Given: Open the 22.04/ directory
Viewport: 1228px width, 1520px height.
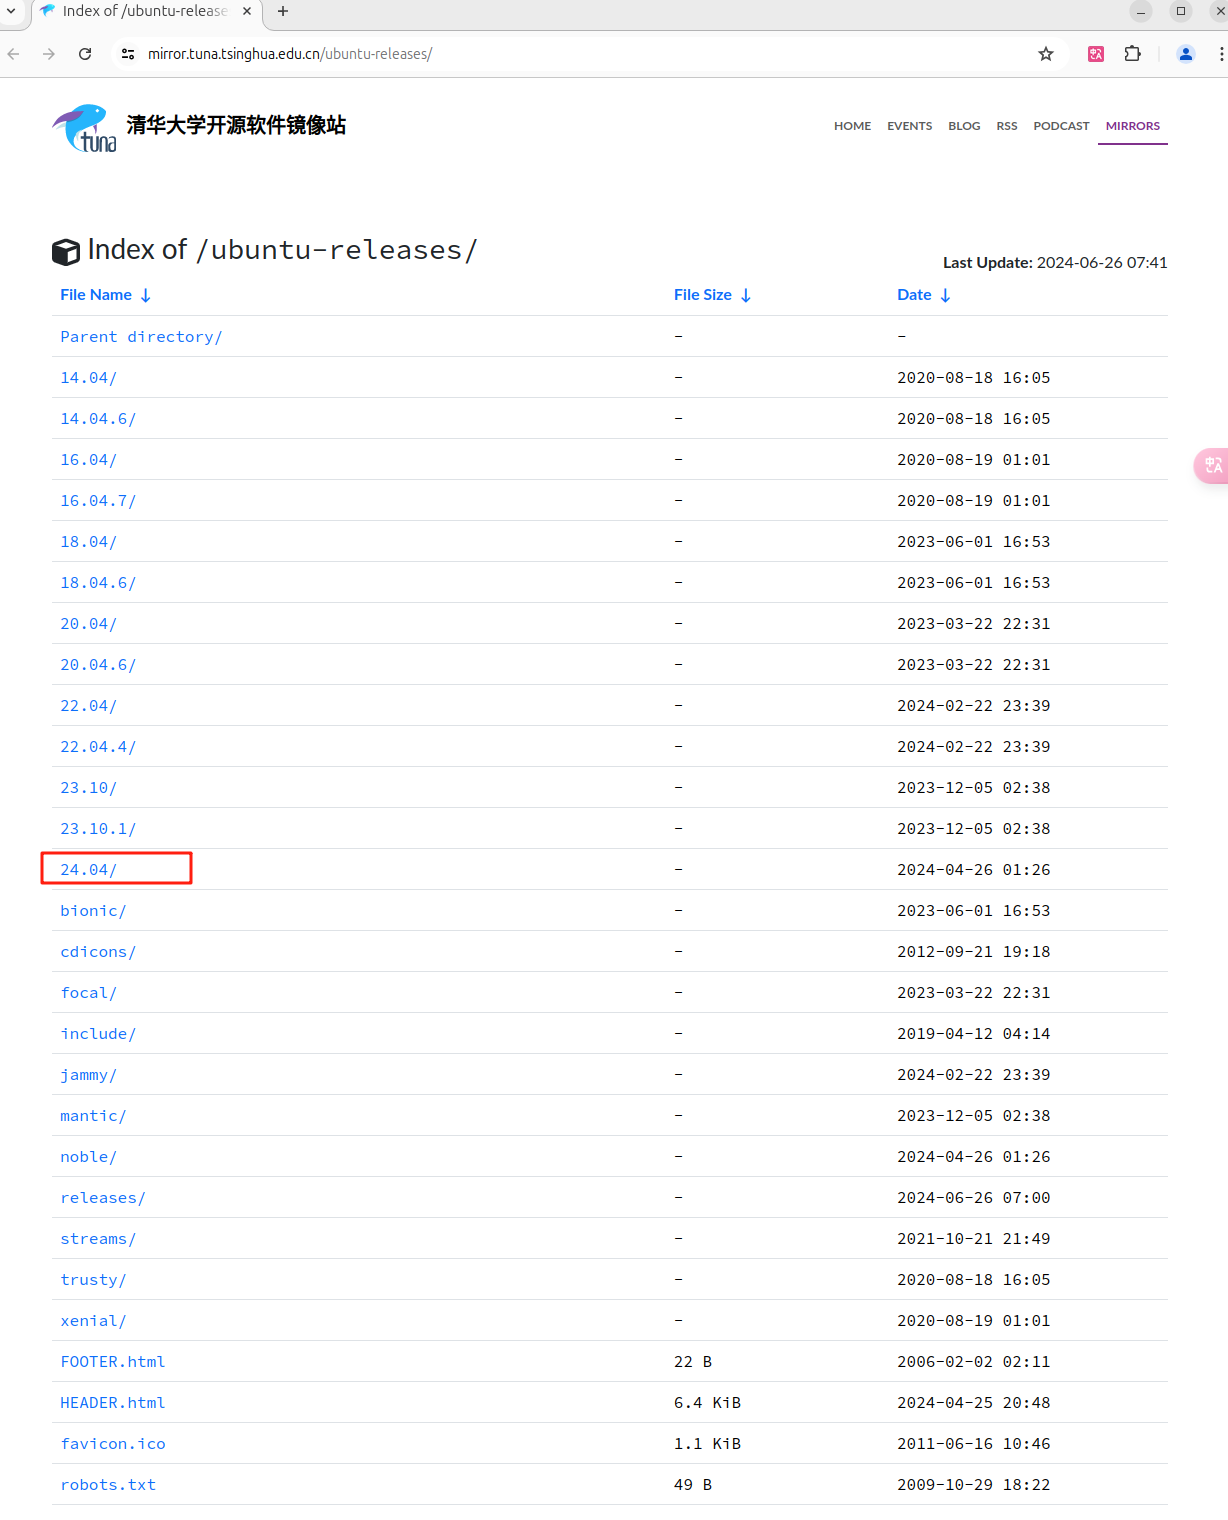Looking at the screenshot, I should tap(88, 706).
